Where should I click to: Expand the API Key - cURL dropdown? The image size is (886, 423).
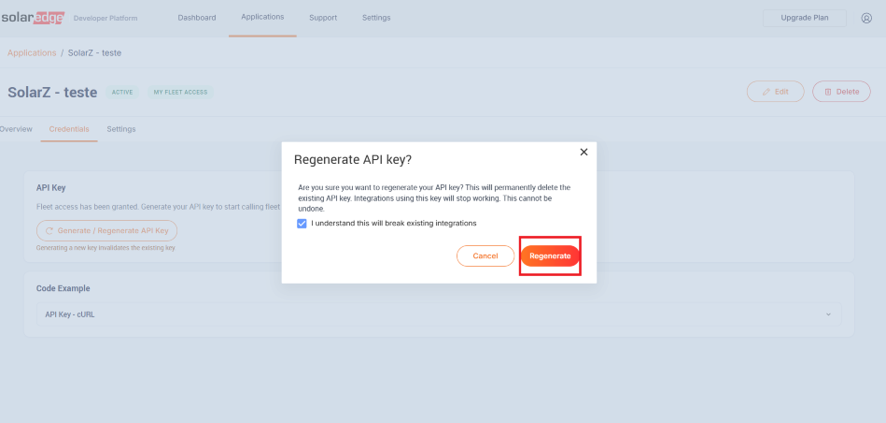439,315
